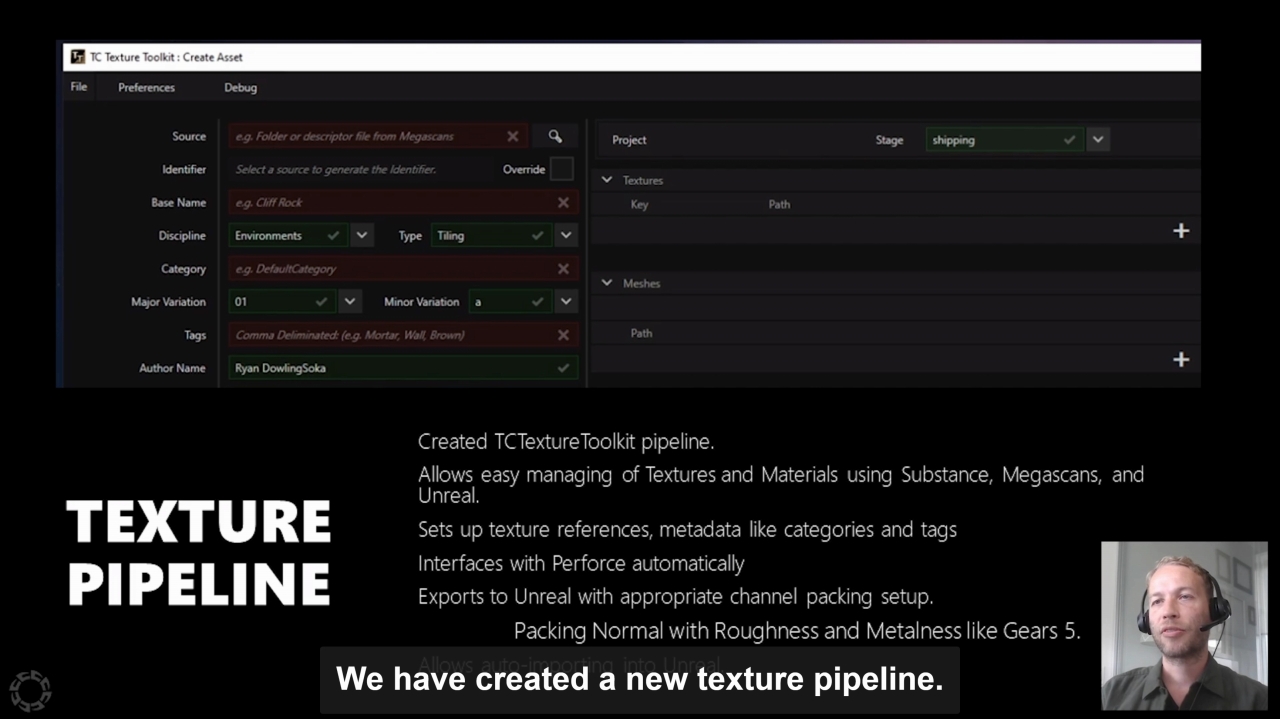Click the Discipline field validation checkmark
The width and height of the screenshot is (1280, 719).
pyautogui.click(x=333, y=236)
